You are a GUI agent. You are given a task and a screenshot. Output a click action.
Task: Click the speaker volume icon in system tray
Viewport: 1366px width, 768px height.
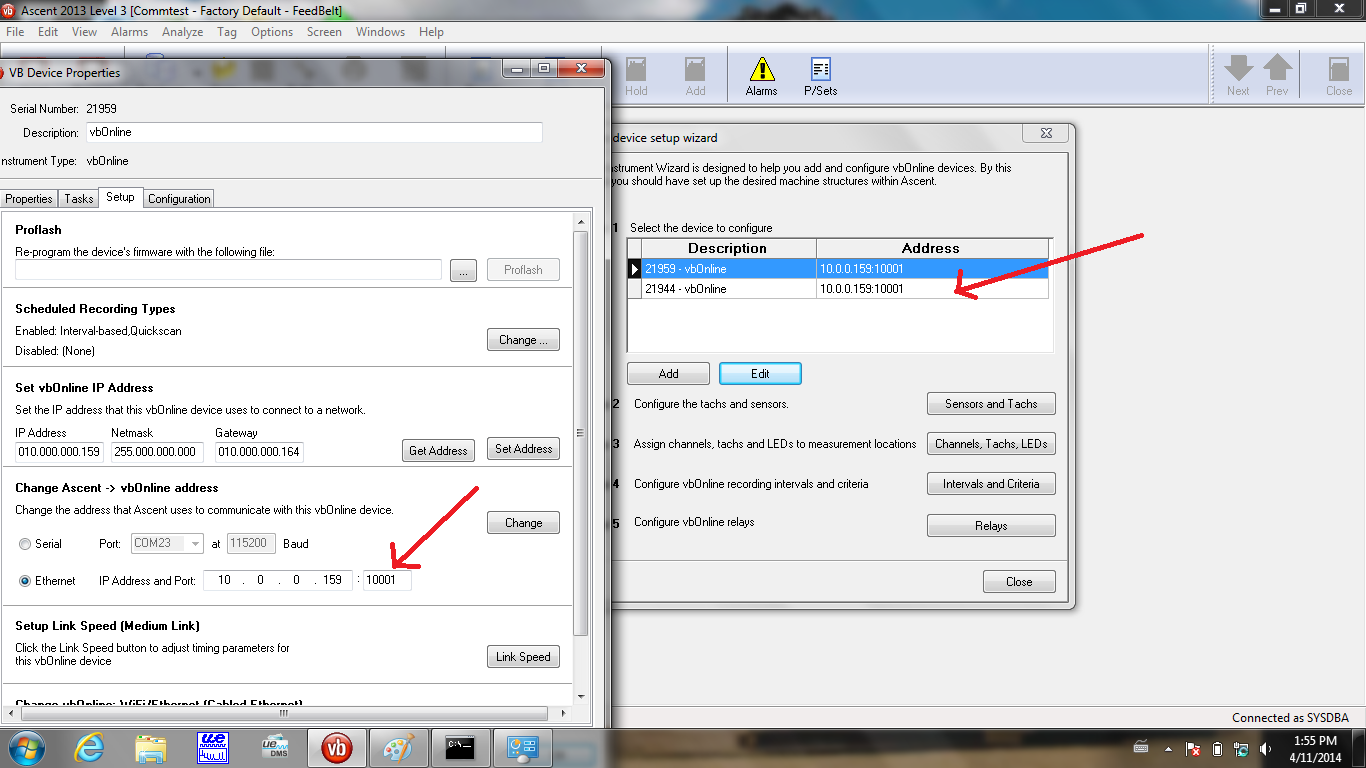pyautogui.click(x=1264, y=747)
